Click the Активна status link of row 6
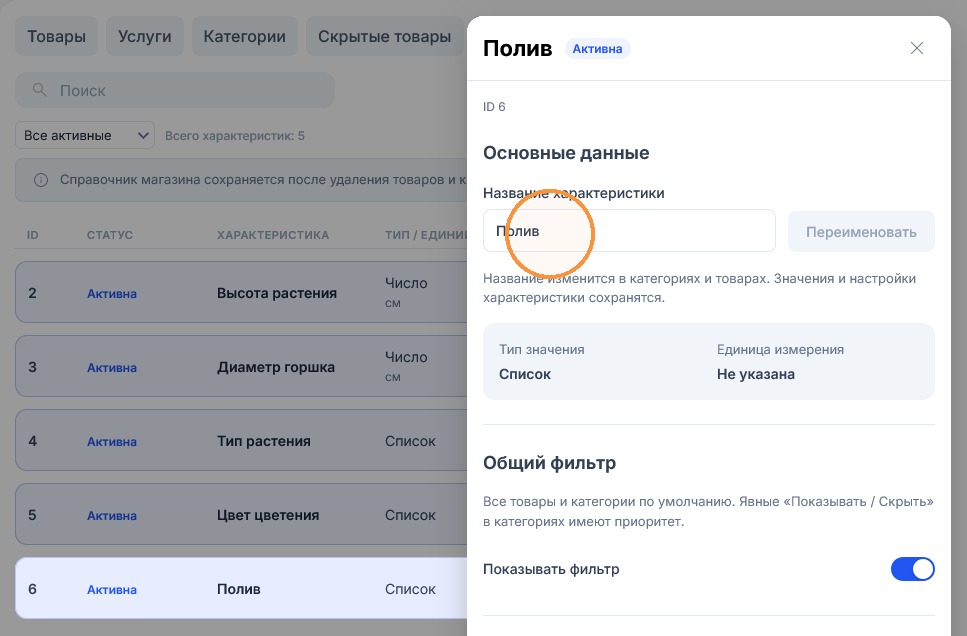This screenshot has width=967, height=636. pos(112,589)
